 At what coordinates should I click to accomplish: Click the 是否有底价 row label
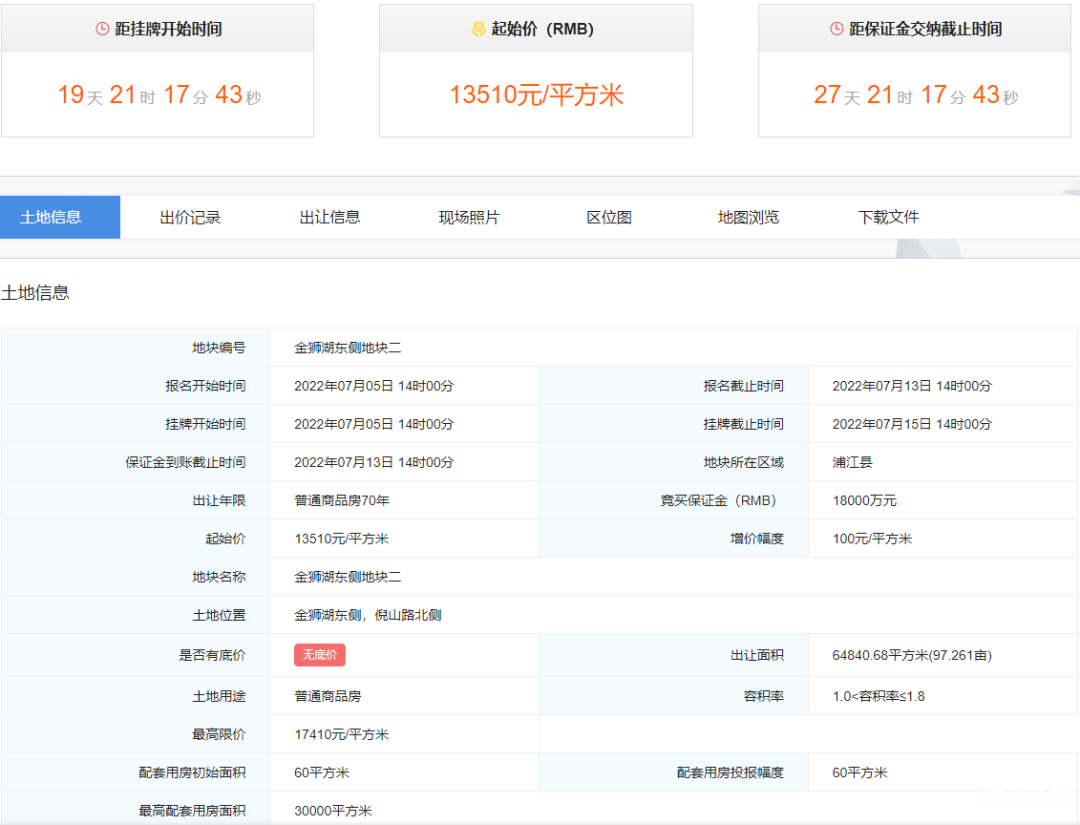[212, 655]
